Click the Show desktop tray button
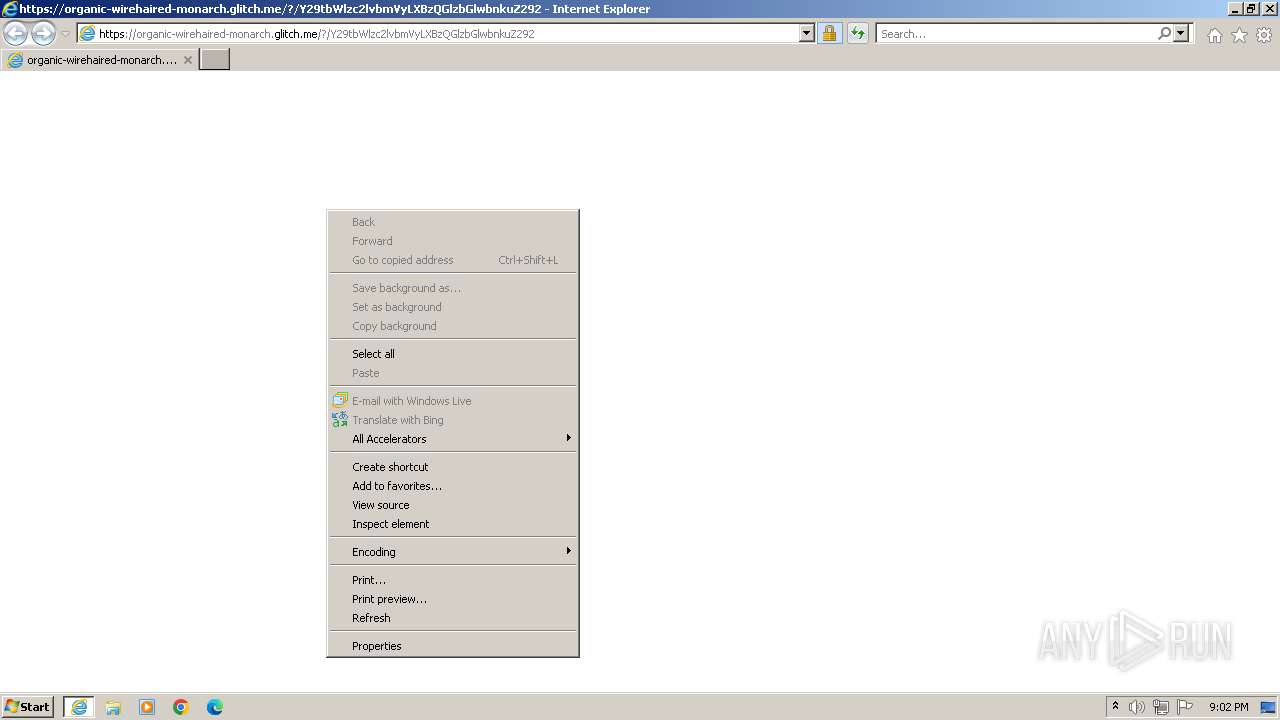 pos(1269,707)
